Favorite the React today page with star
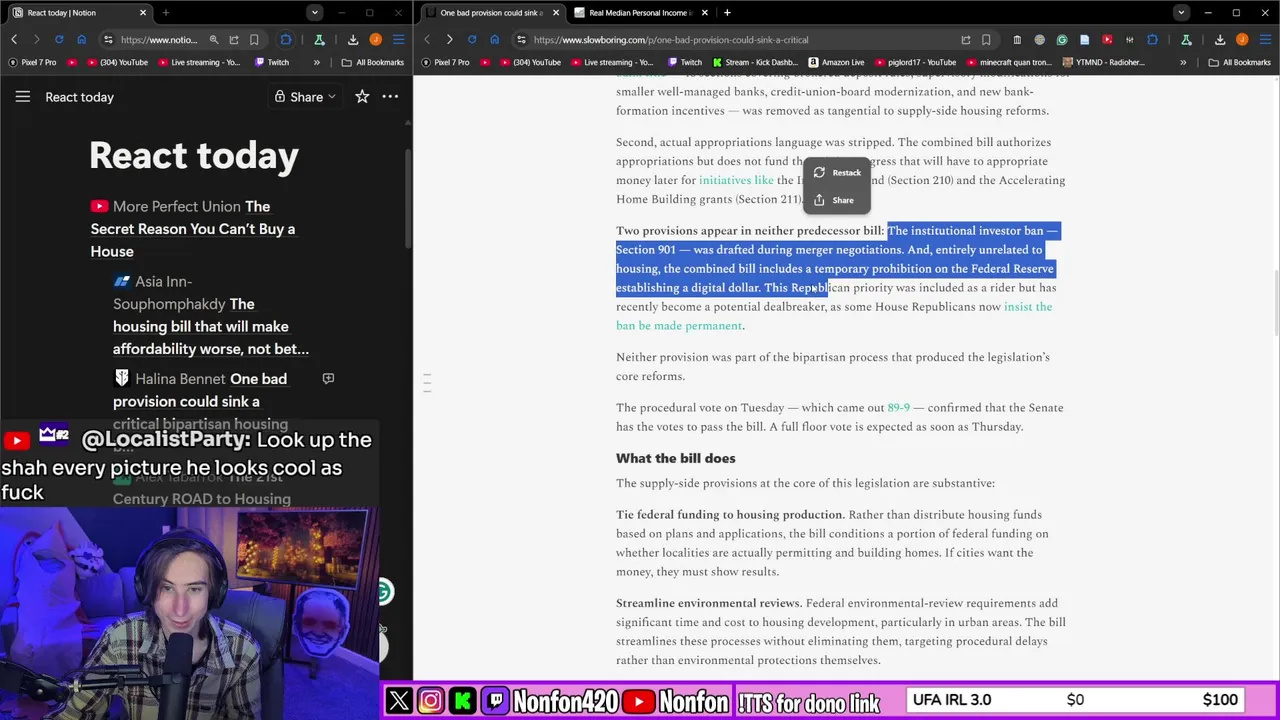 click(x=362, y=97)
